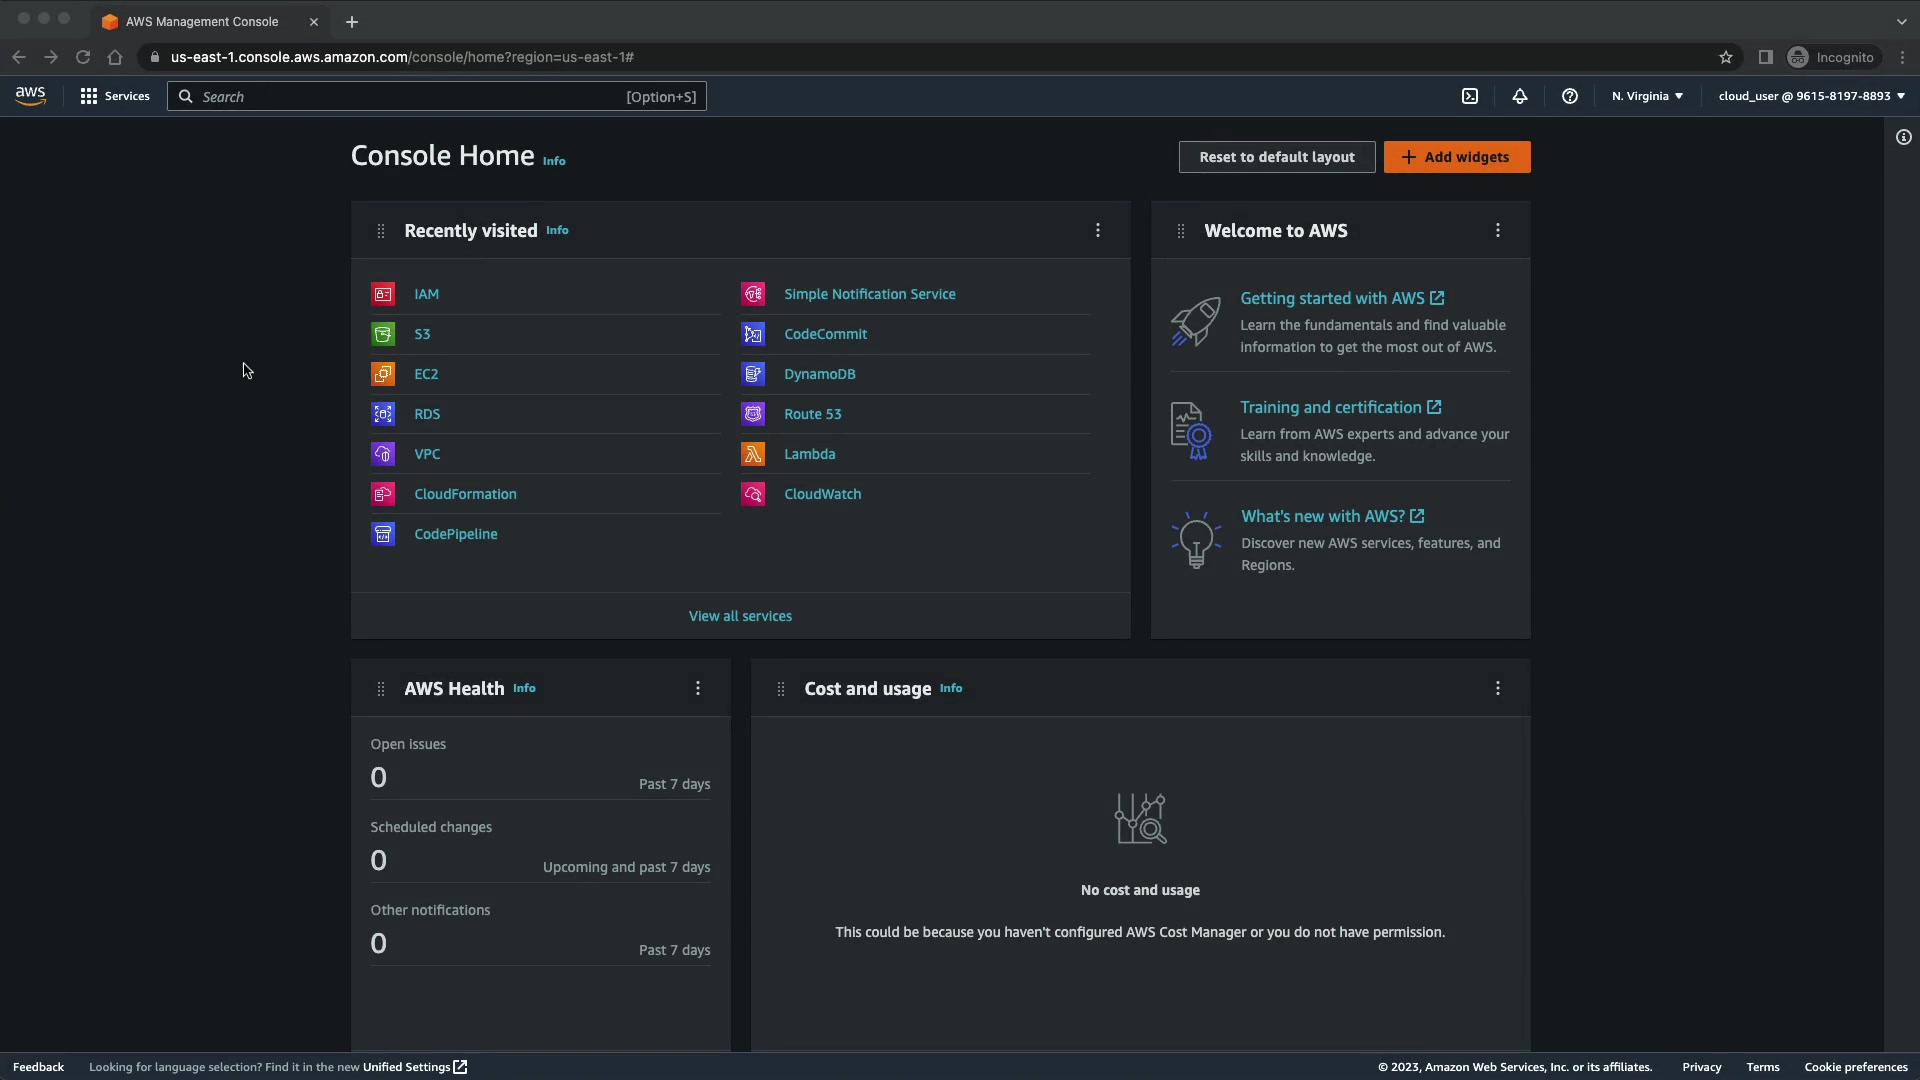1920x1080 pixels.
Task: Expand the N. Virginia region dropdown
Action: [1647, 97]
